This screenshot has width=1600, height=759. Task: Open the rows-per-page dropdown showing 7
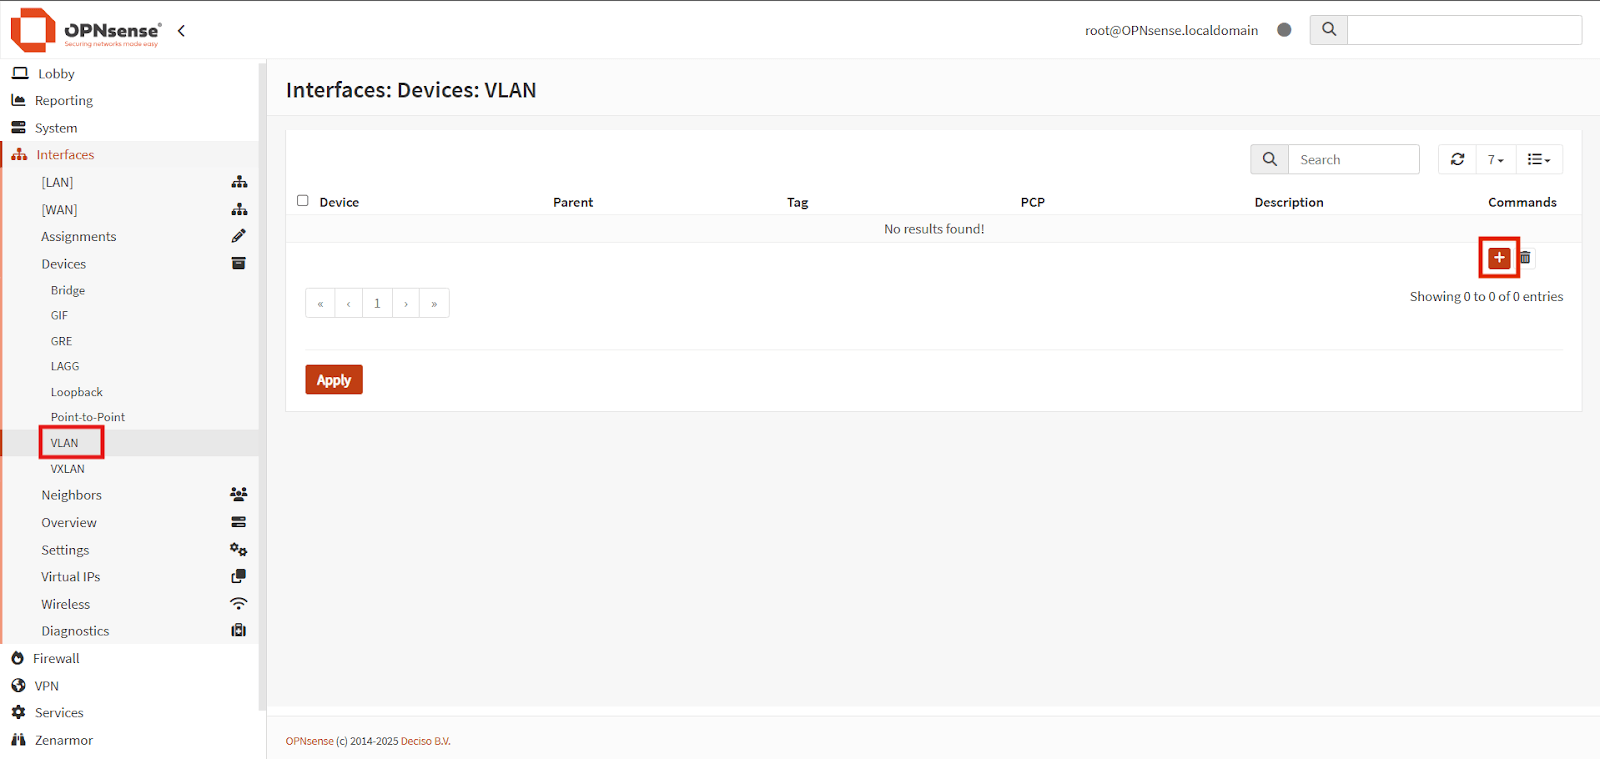pyautogui.click(x=1496, y=159)
